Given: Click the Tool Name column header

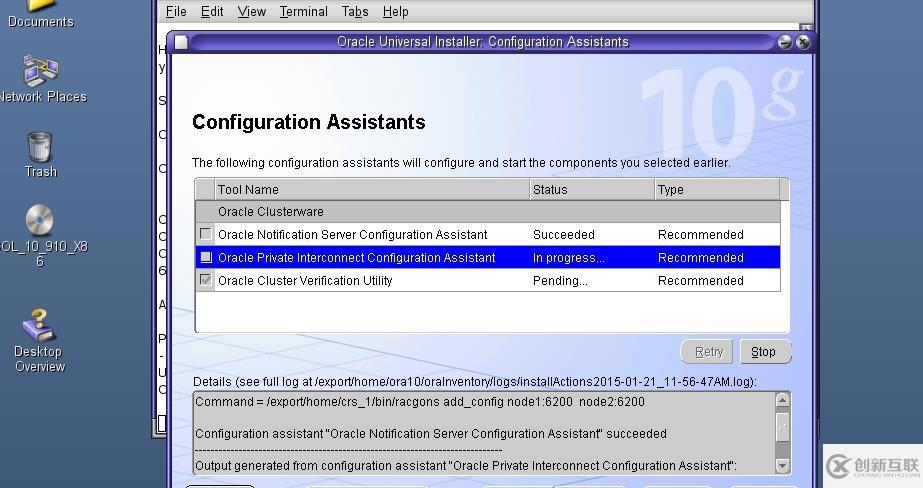Looking at the screenshot, I should pos(372,190).
